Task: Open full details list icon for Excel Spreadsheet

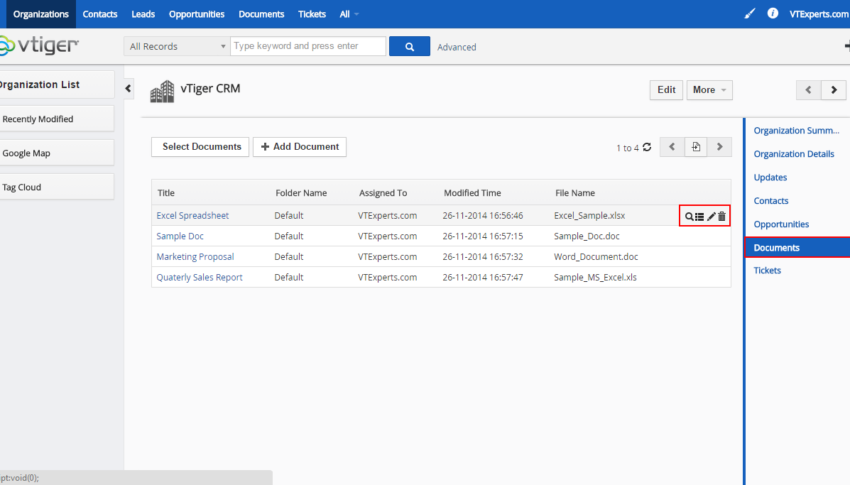Action: 700,217
